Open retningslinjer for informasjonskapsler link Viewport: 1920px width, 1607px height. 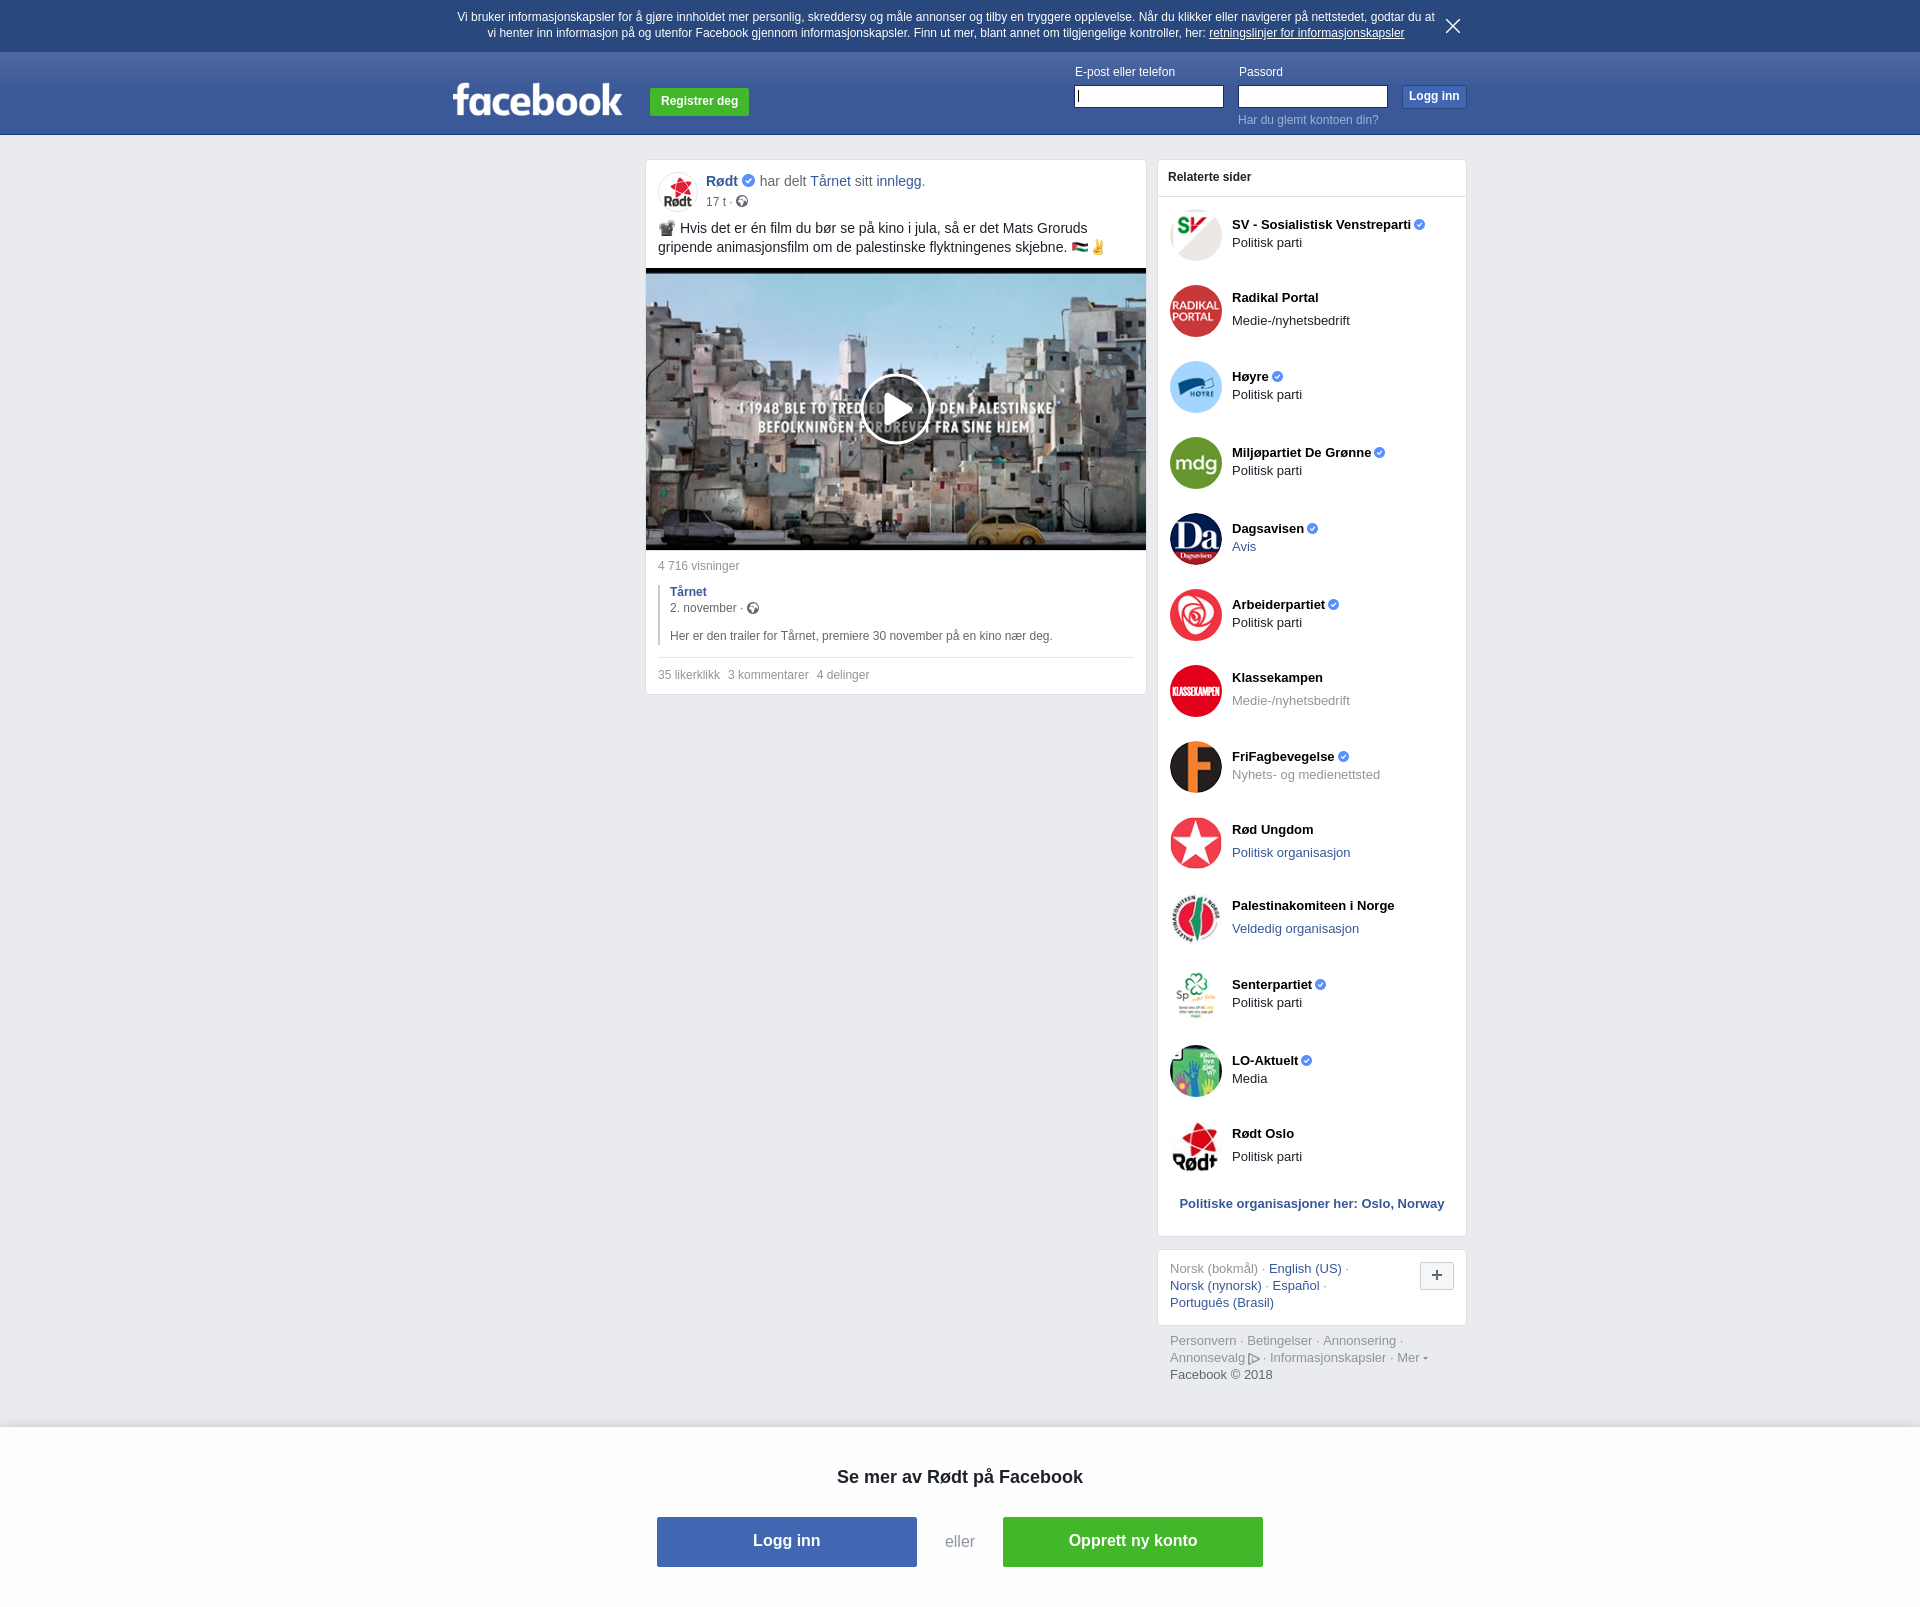pyautogui.click(x=1306, y=33)
